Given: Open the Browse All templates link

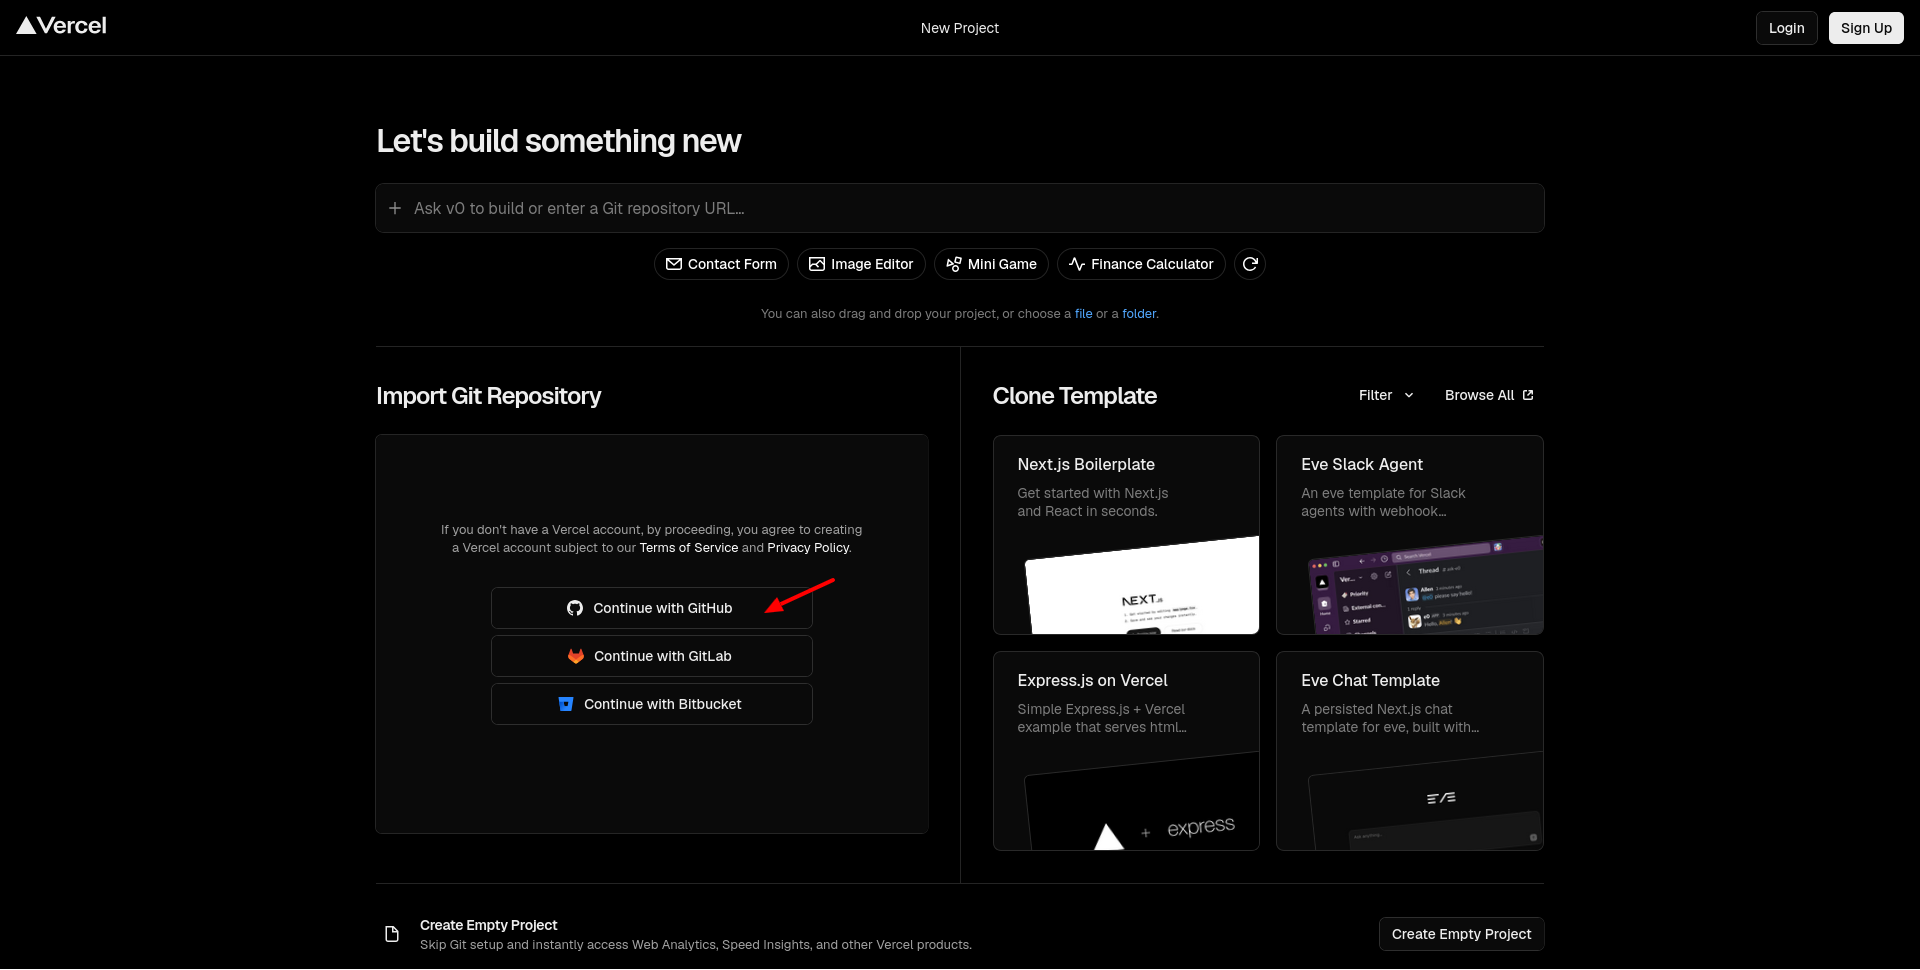Looking at the screenshot, I should (x=1489, y=395).
